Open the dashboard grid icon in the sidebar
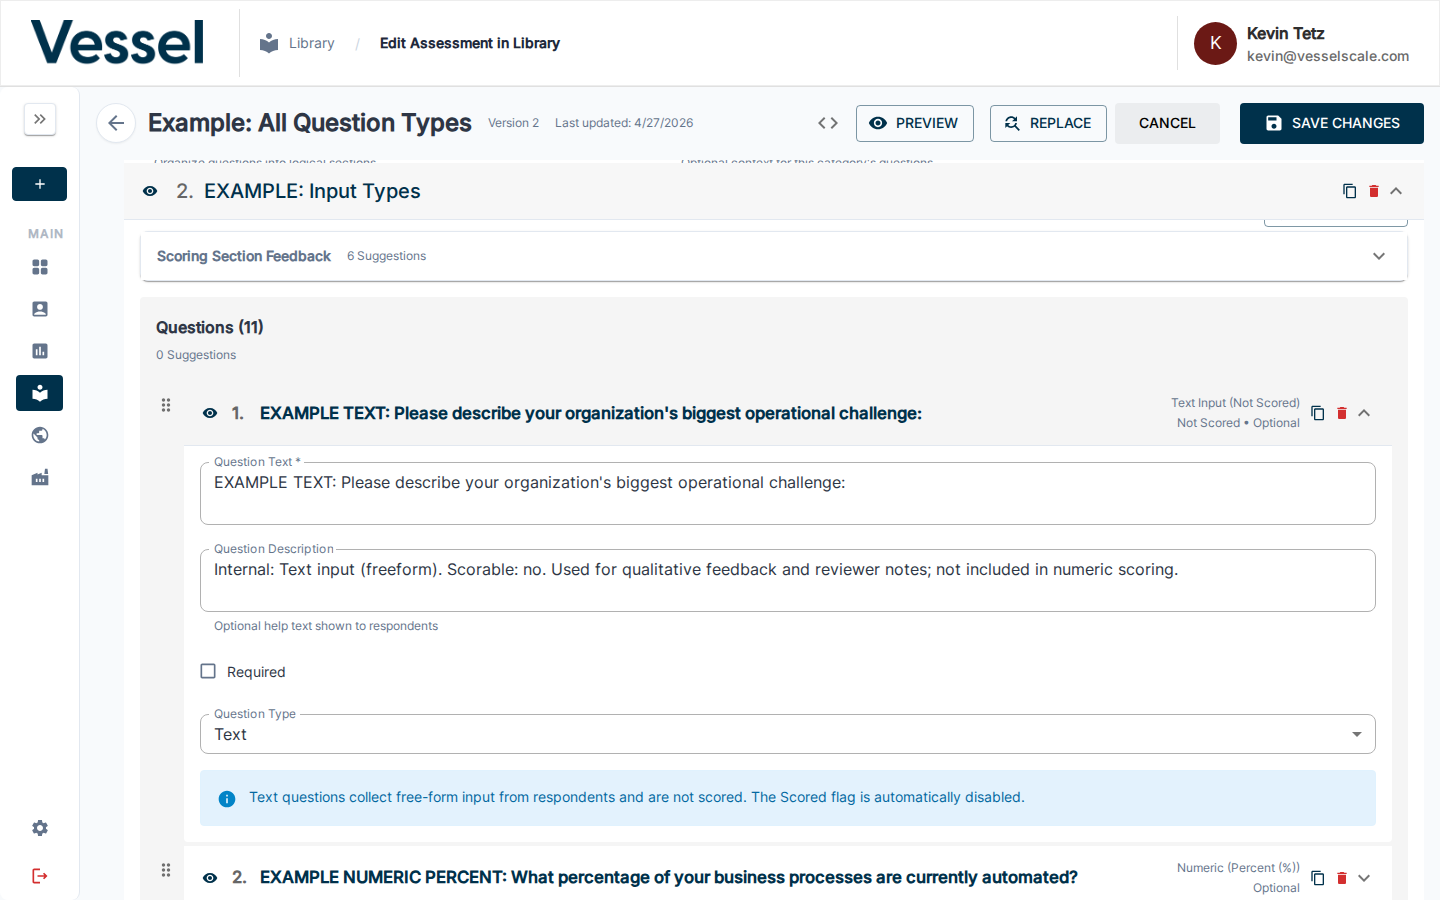Image resolution: width=1440 pixels, height=900 pixels. [40, 267]
